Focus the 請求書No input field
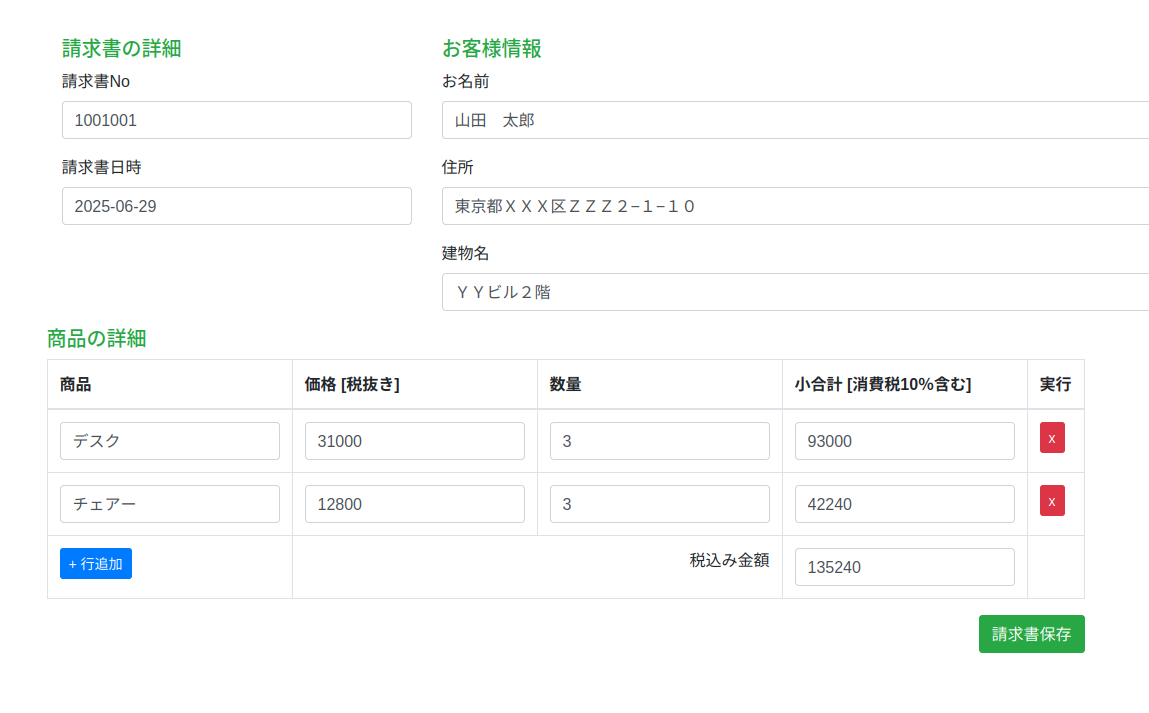The width and height of the screenshot is (1149, 713). click(x=237, y=120)
